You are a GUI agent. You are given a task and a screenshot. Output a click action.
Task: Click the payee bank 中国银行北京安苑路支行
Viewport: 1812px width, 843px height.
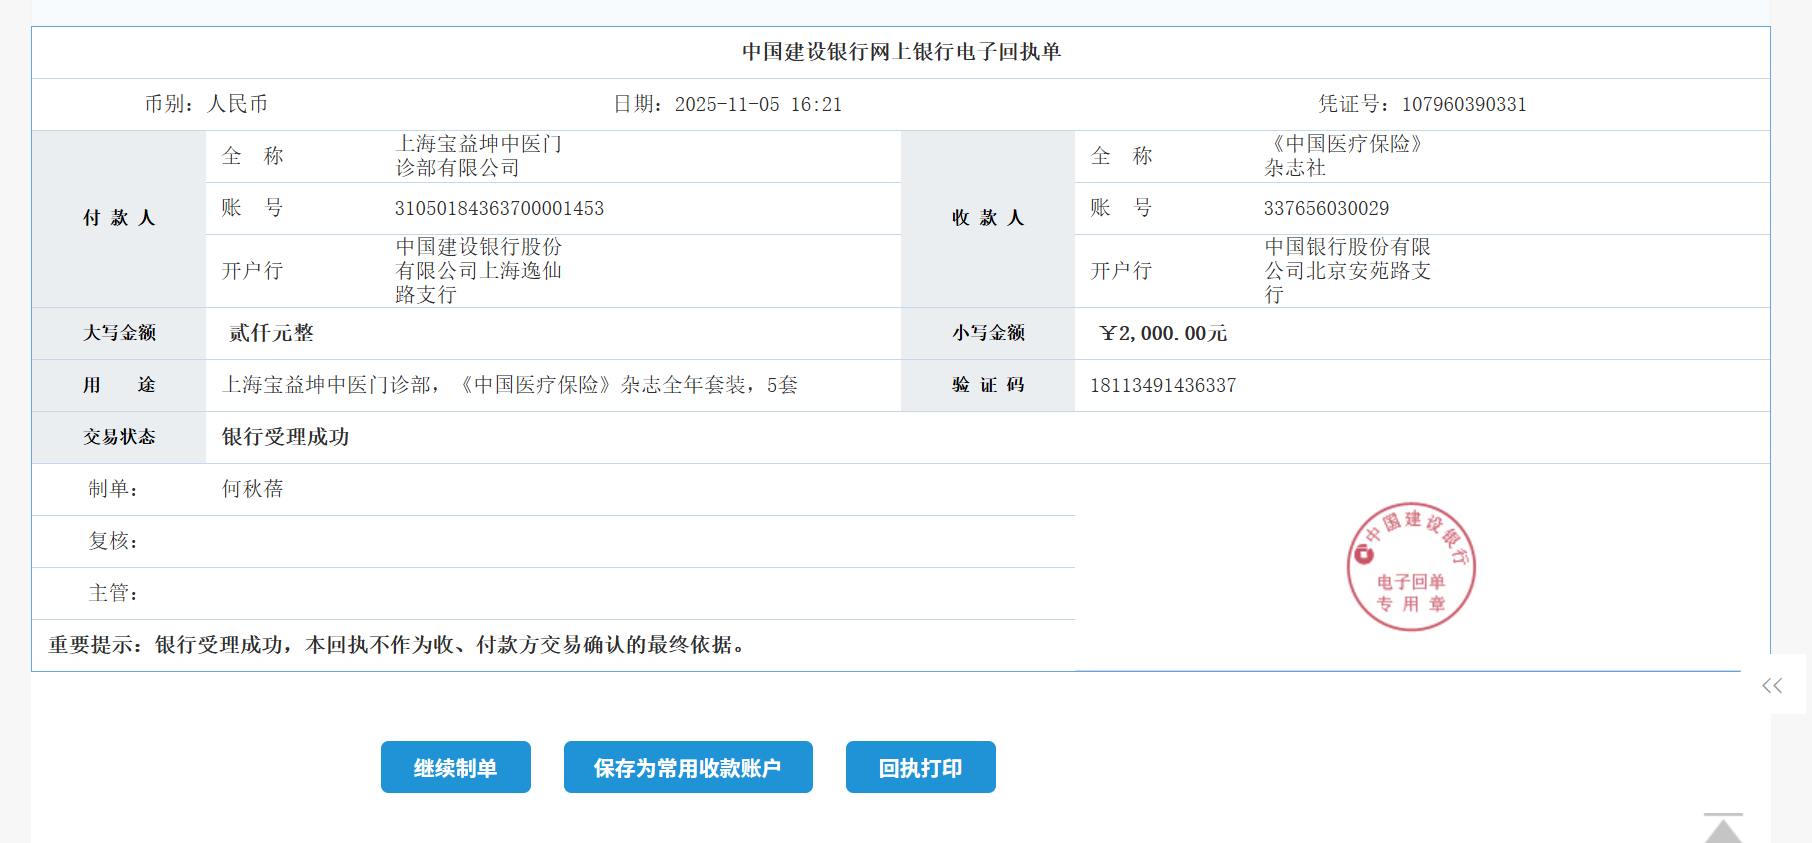1346,270
